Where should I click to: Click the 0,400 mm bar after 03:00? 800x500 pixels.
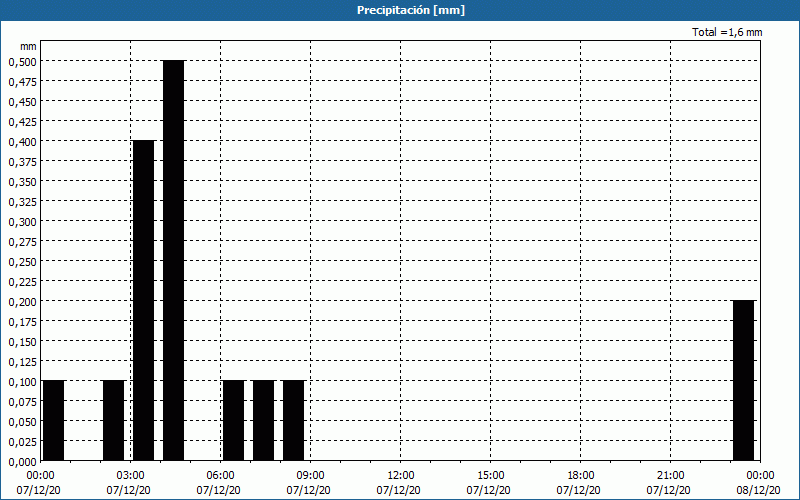[x=143, y=301]
